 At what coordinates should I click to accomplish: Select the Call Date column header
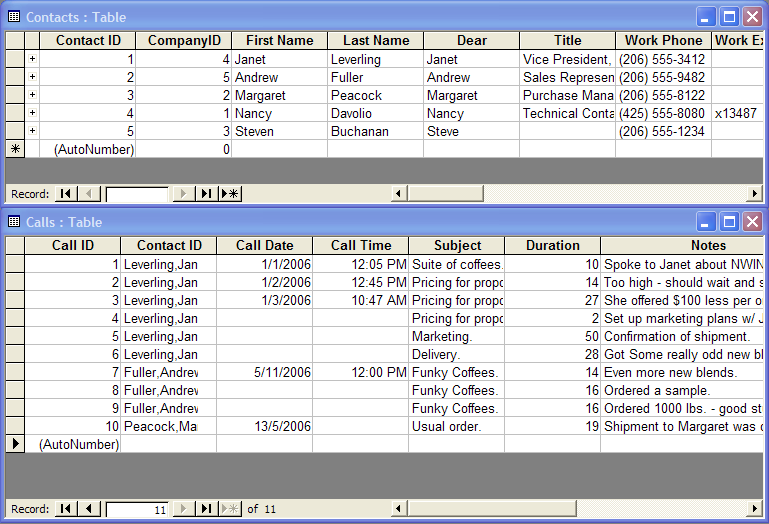click(x=264, y=246)
